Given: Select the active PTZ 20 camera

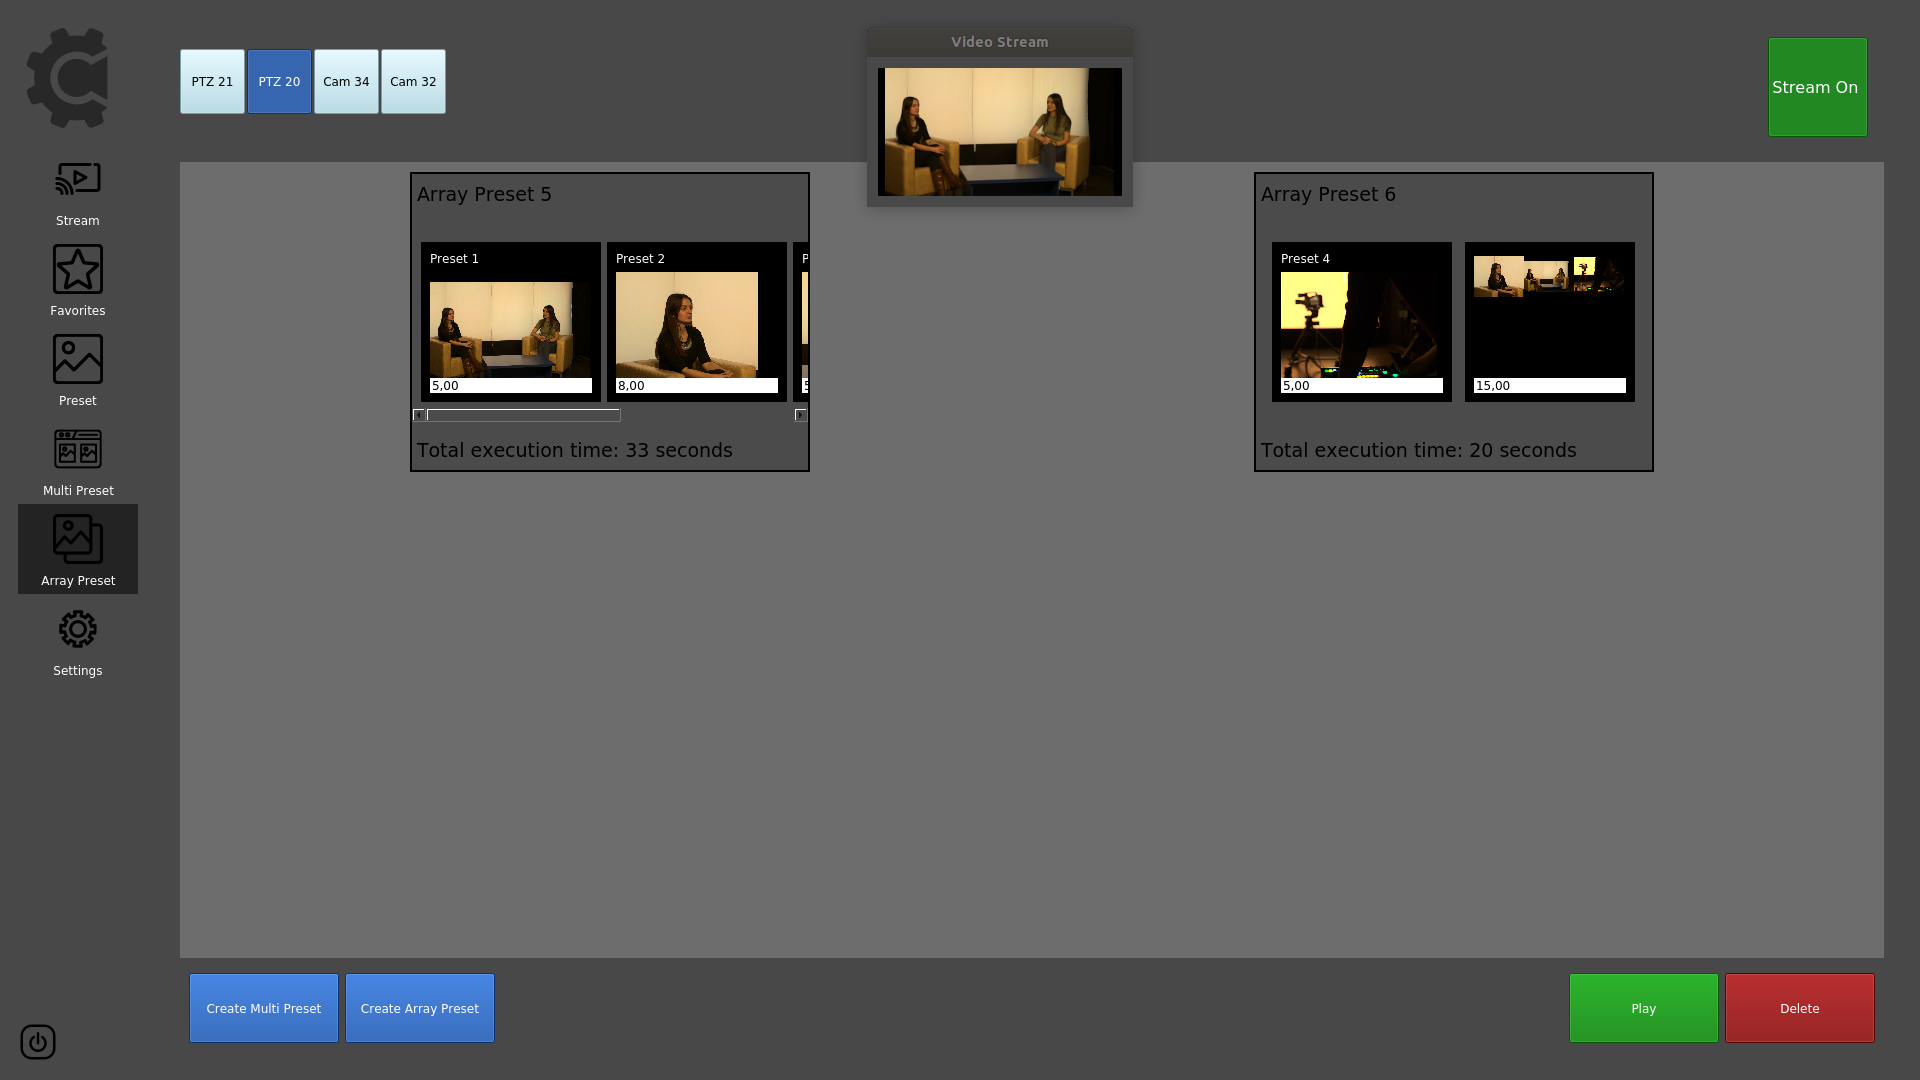Looking at the screenshot, I should coord(279,82).
